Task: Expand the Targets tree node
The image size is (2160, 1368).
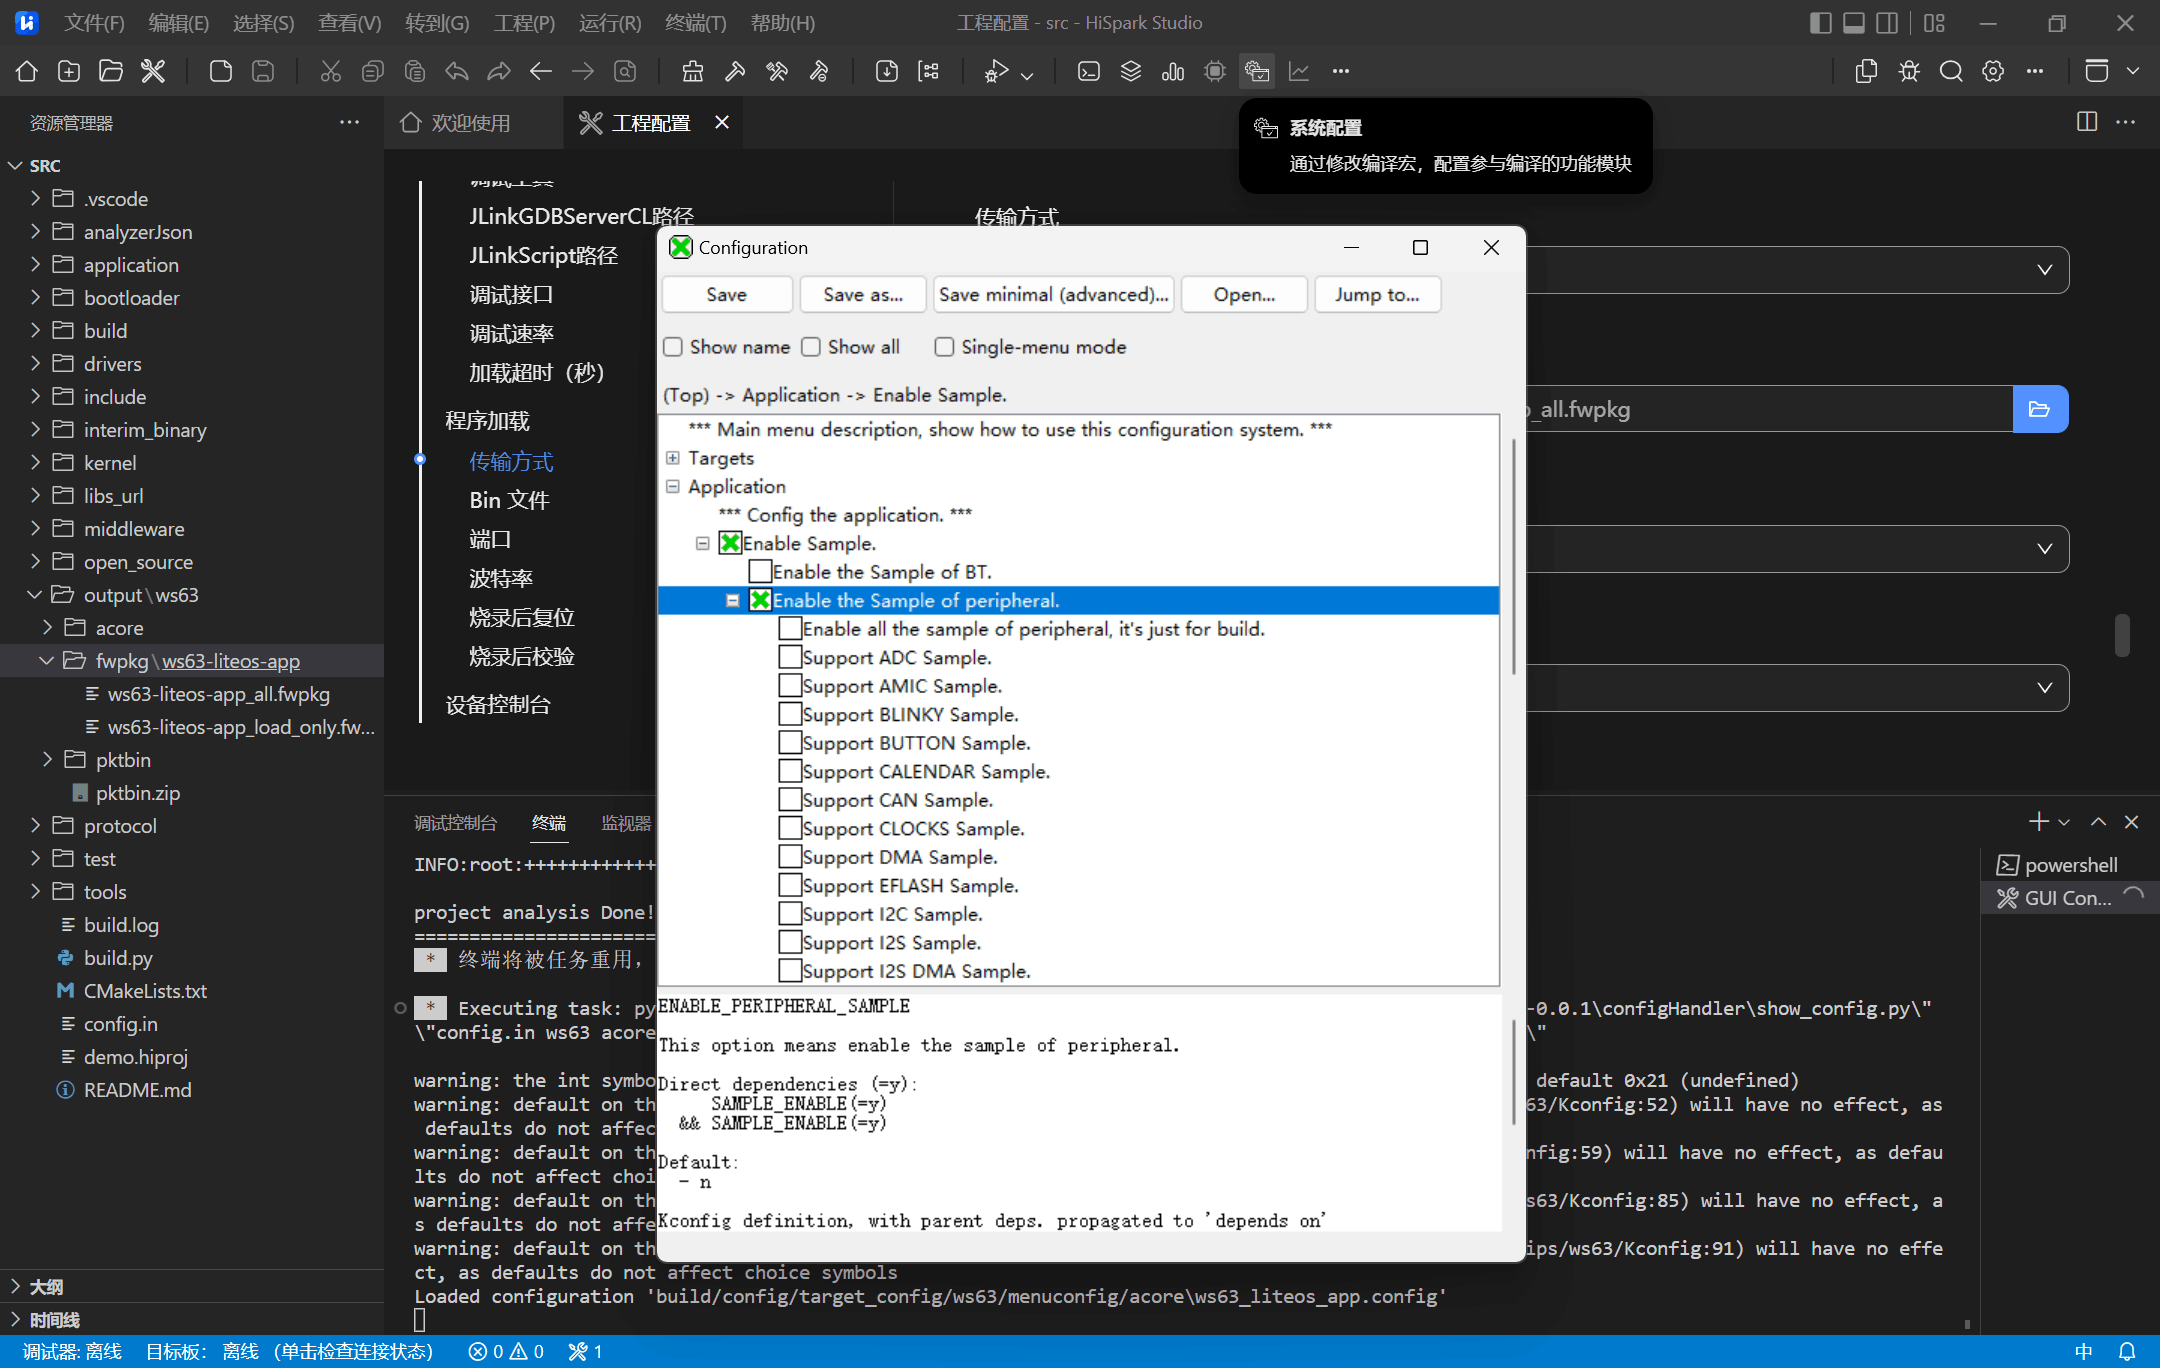Action: tap(673, 458)
